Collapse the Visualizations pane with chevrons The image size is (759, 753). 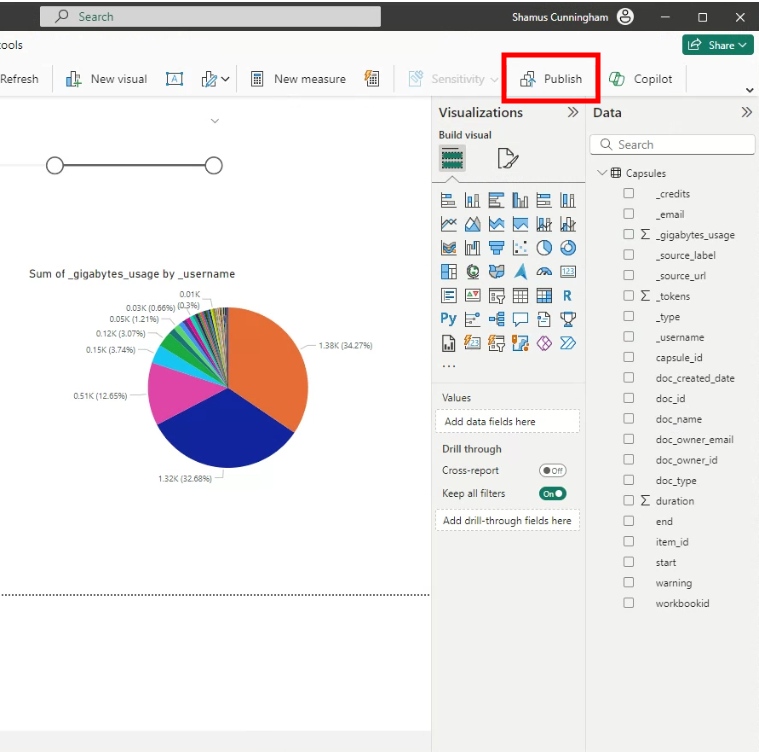pos(573,113)
